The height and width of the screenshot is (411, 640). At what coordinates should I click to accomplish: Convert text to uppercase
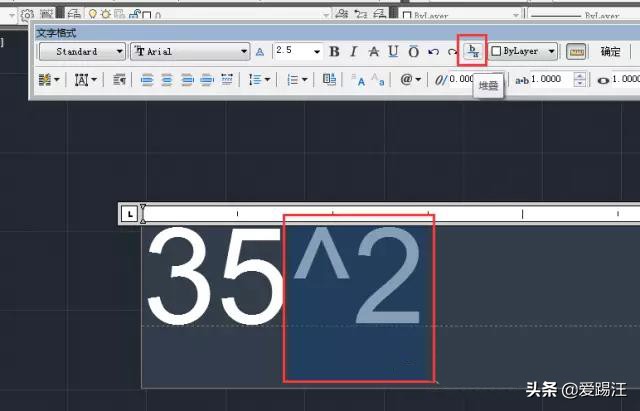coord(358,80)
